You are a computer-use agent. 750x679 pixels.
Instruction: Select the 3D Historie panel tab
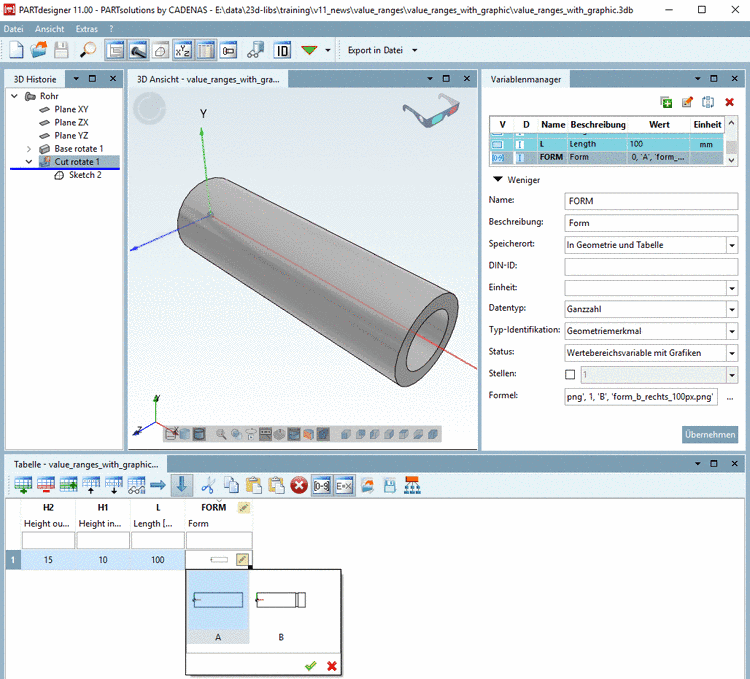(35, 79)
